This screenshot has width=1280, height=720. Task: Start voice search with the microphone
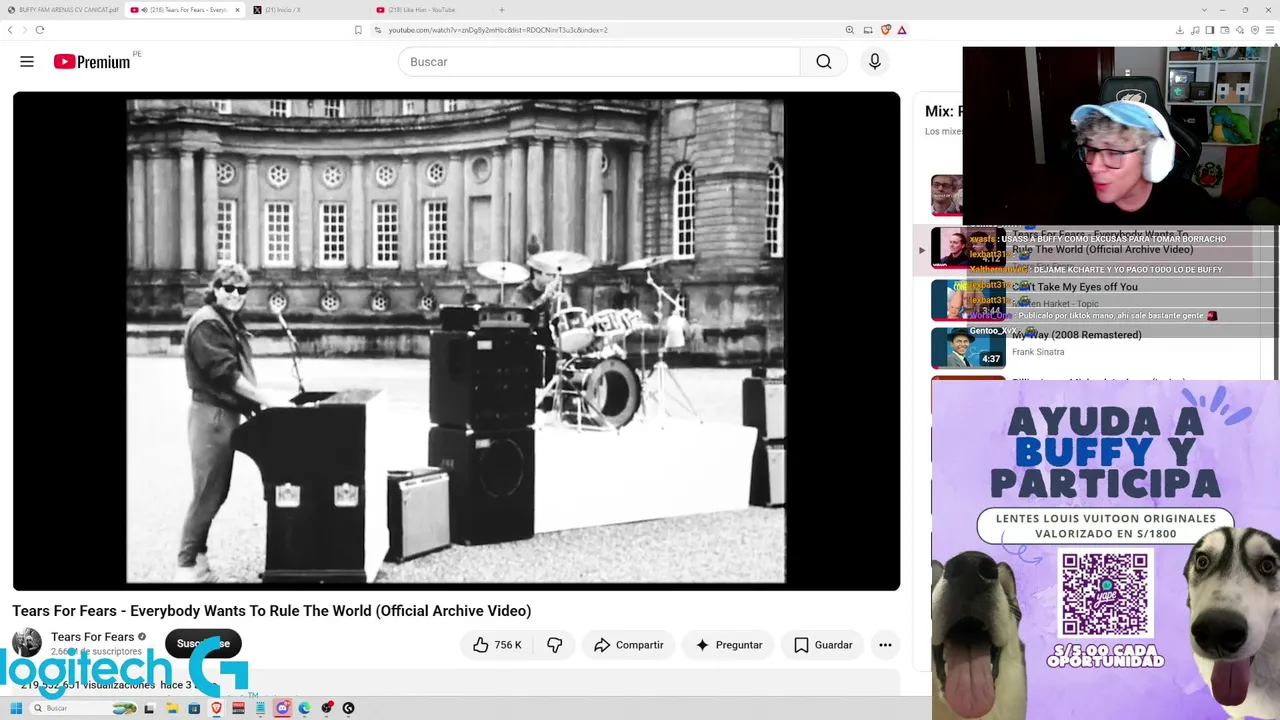875,62
